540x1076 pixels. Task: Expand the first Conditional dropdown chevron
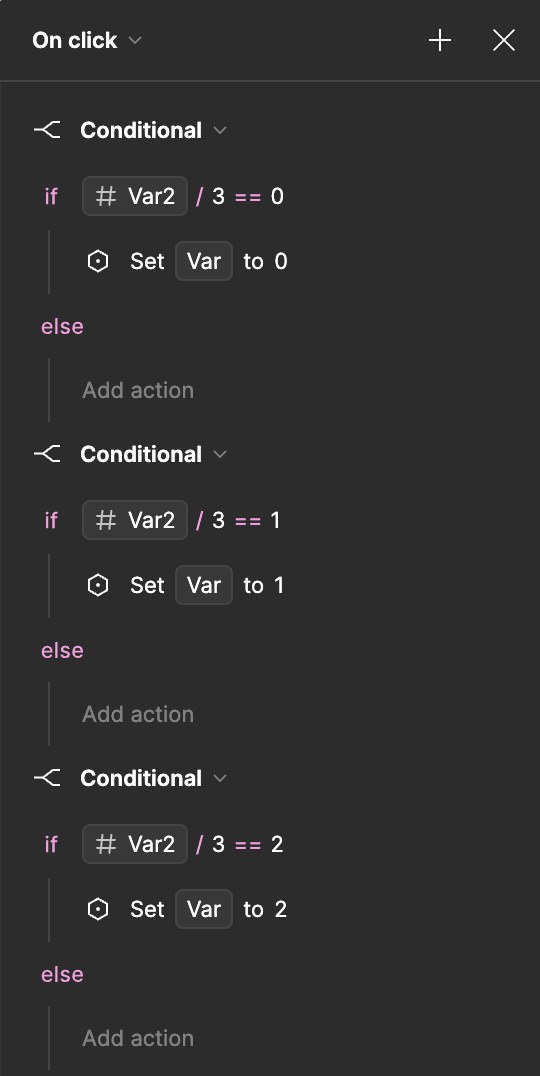pyautogui.click(x=220, y=130)
